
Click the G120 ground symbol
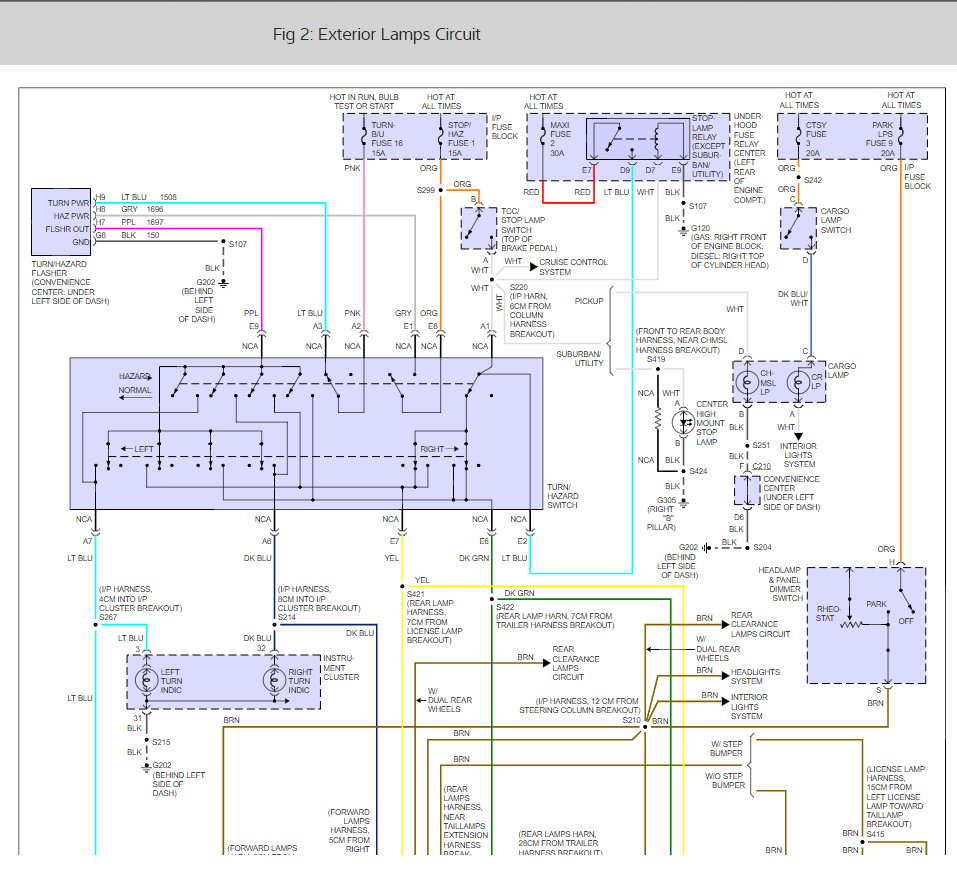(x=684, y=230)
